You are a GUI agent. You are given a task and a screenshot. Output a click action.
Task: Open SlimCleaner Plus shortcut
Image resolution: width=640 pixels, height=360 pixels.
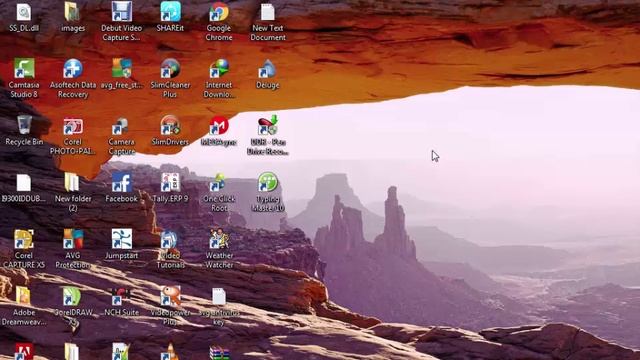(170, 69)
